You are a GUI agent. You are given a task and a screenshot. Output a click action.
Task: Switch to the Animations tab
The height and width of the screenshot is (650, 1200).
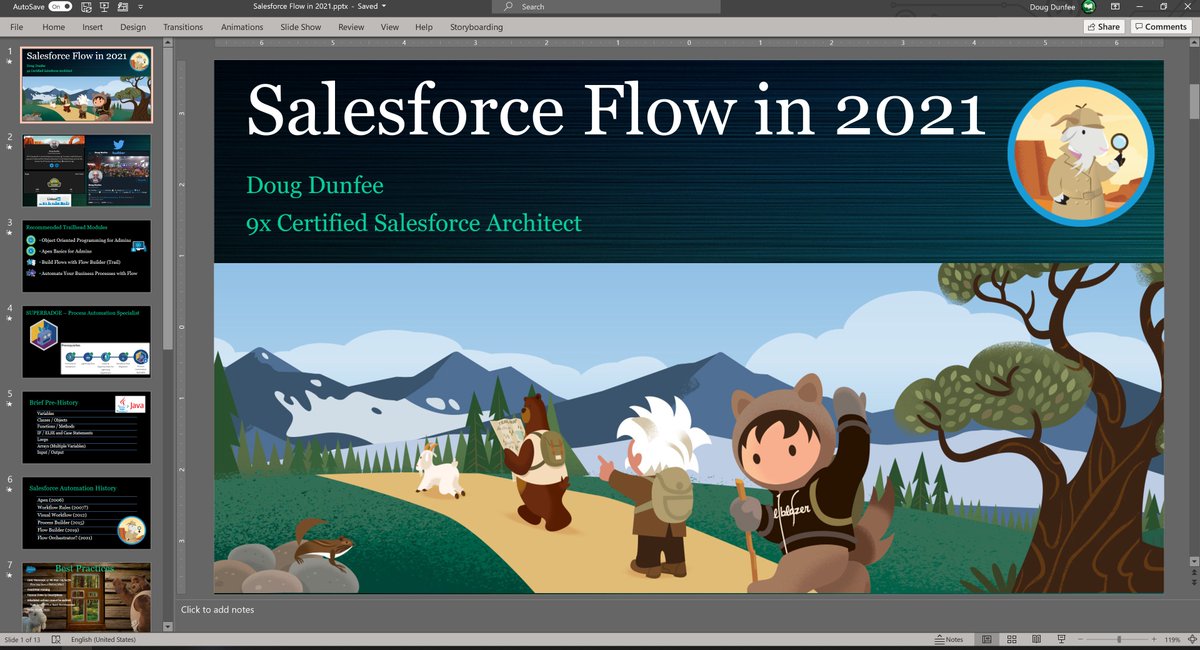(x=242, y=27)
